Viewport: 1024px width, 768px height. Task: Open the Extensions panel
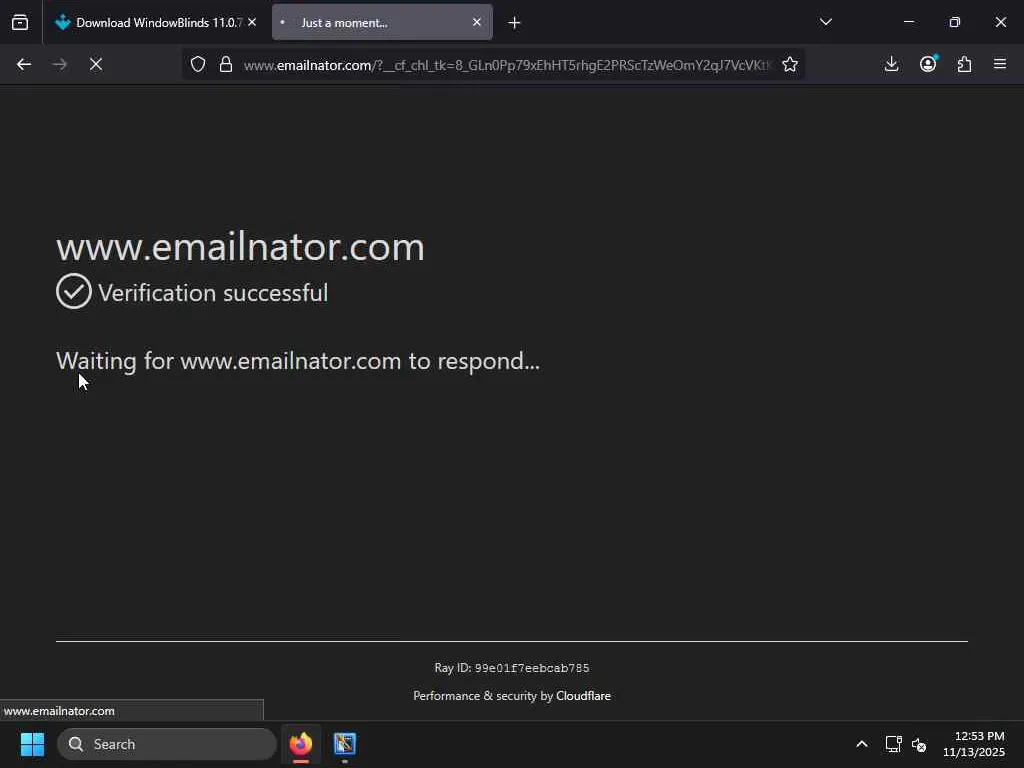point(964,64)
